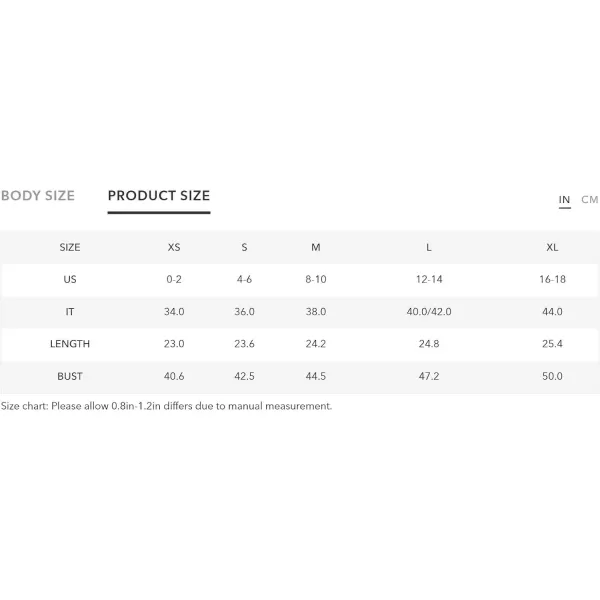Click the size chart measurement note
This screenshot has width=600, height=600.
[x=166, y=406]
